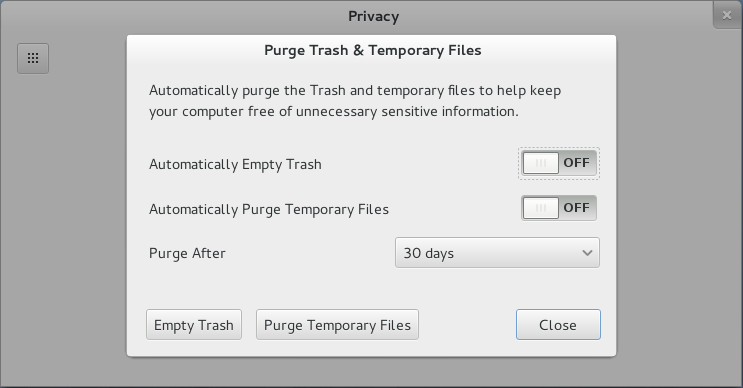Click the Purge Temporary Files button
The image size is (743, 388).
(x=337, y=325)
